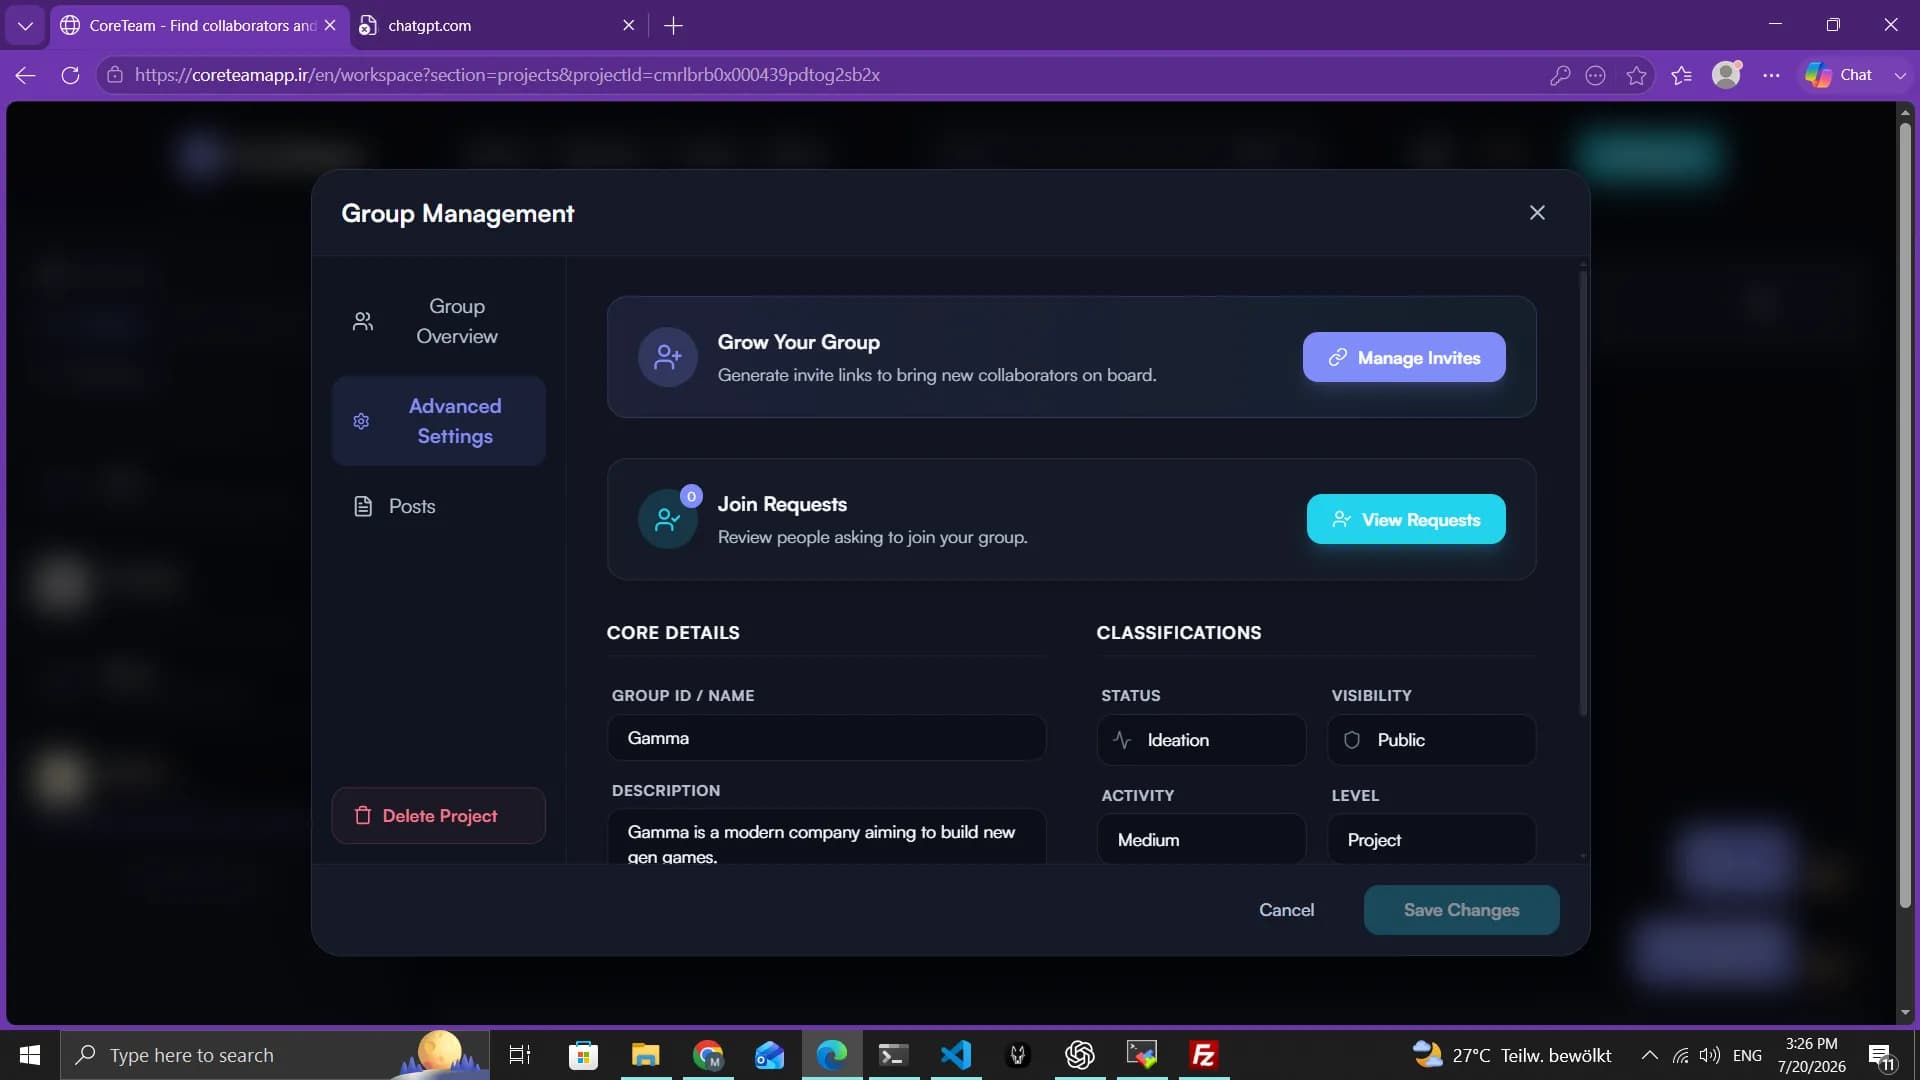This screenshot has height=1080, width=1920.
Task: Click the taskbar search box
Action: pos(275,1055)
